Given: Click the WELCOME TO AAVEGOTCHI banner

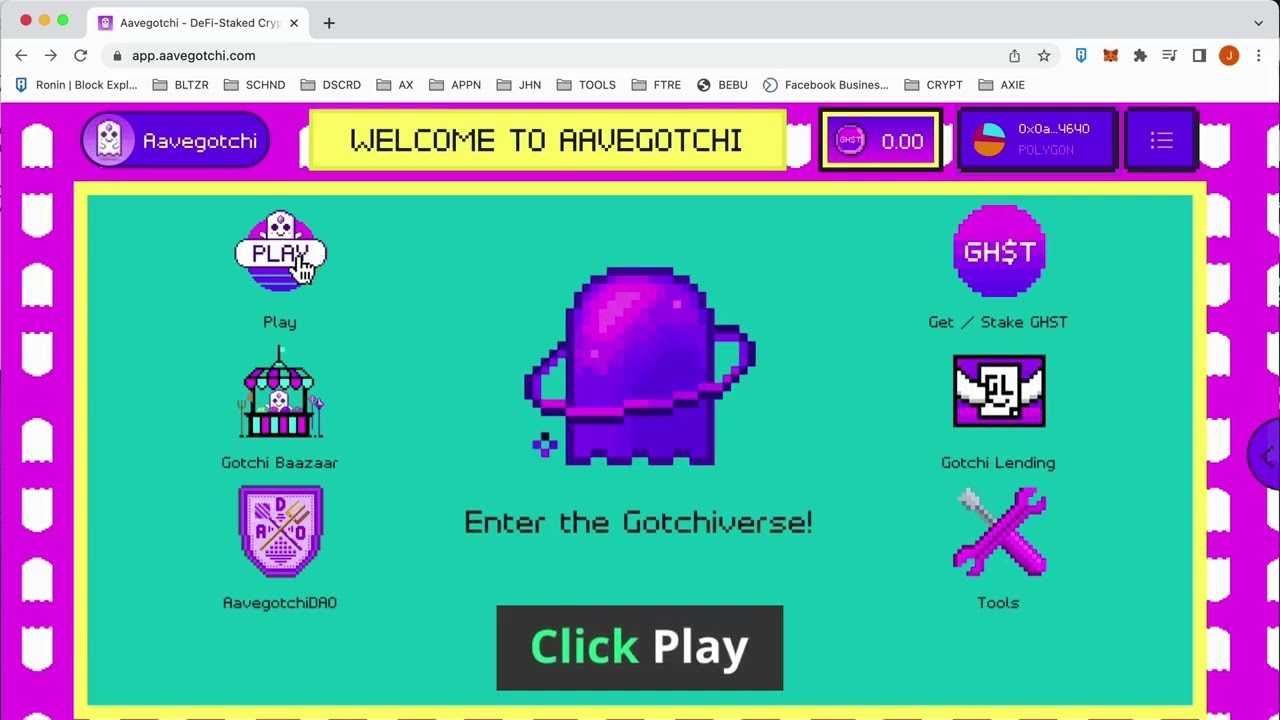Looking at the screenshot, I should click(547, 140).
